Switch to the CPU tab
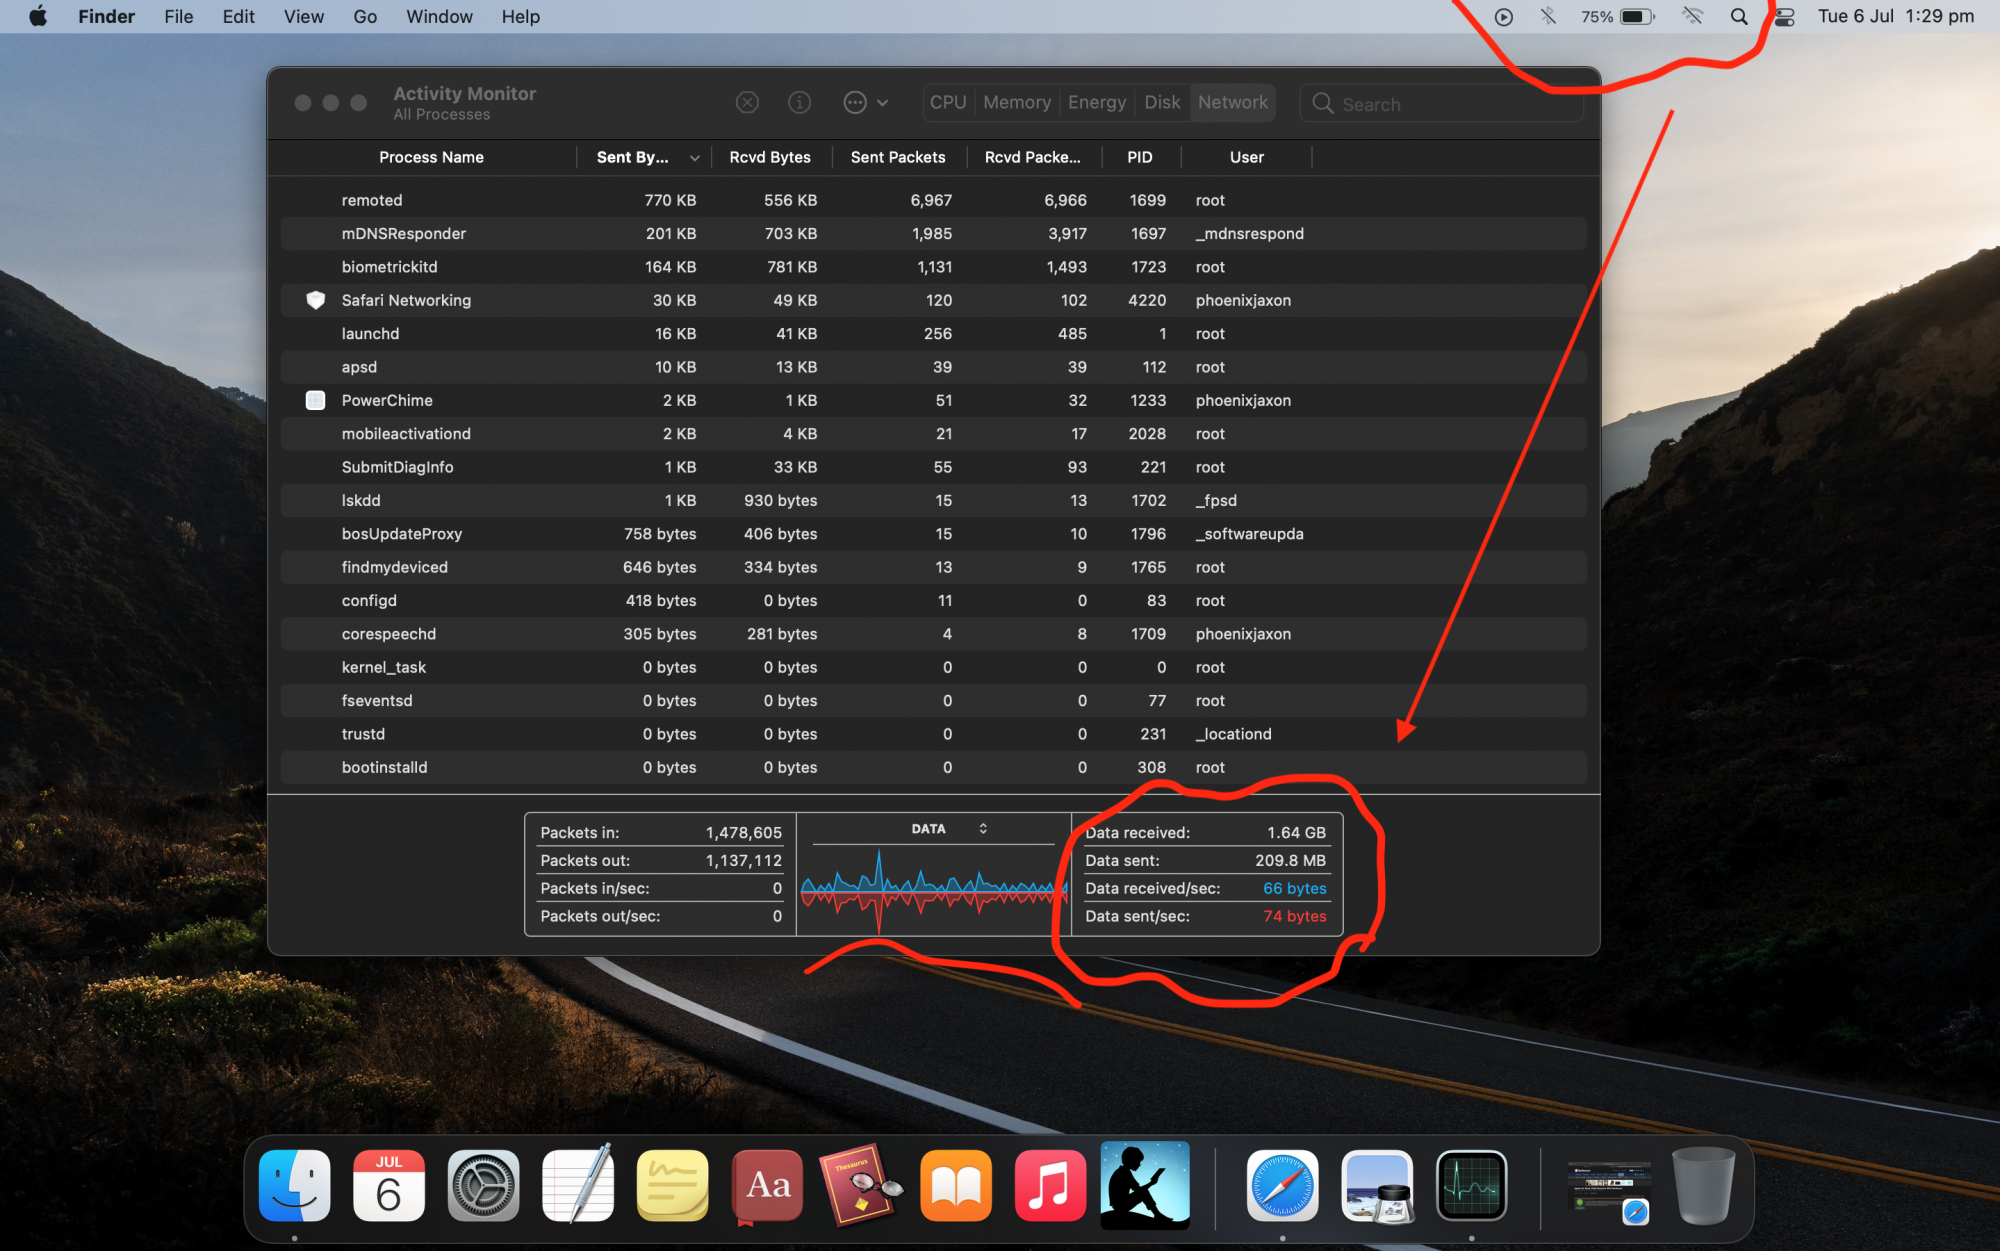 coord(947,103)
